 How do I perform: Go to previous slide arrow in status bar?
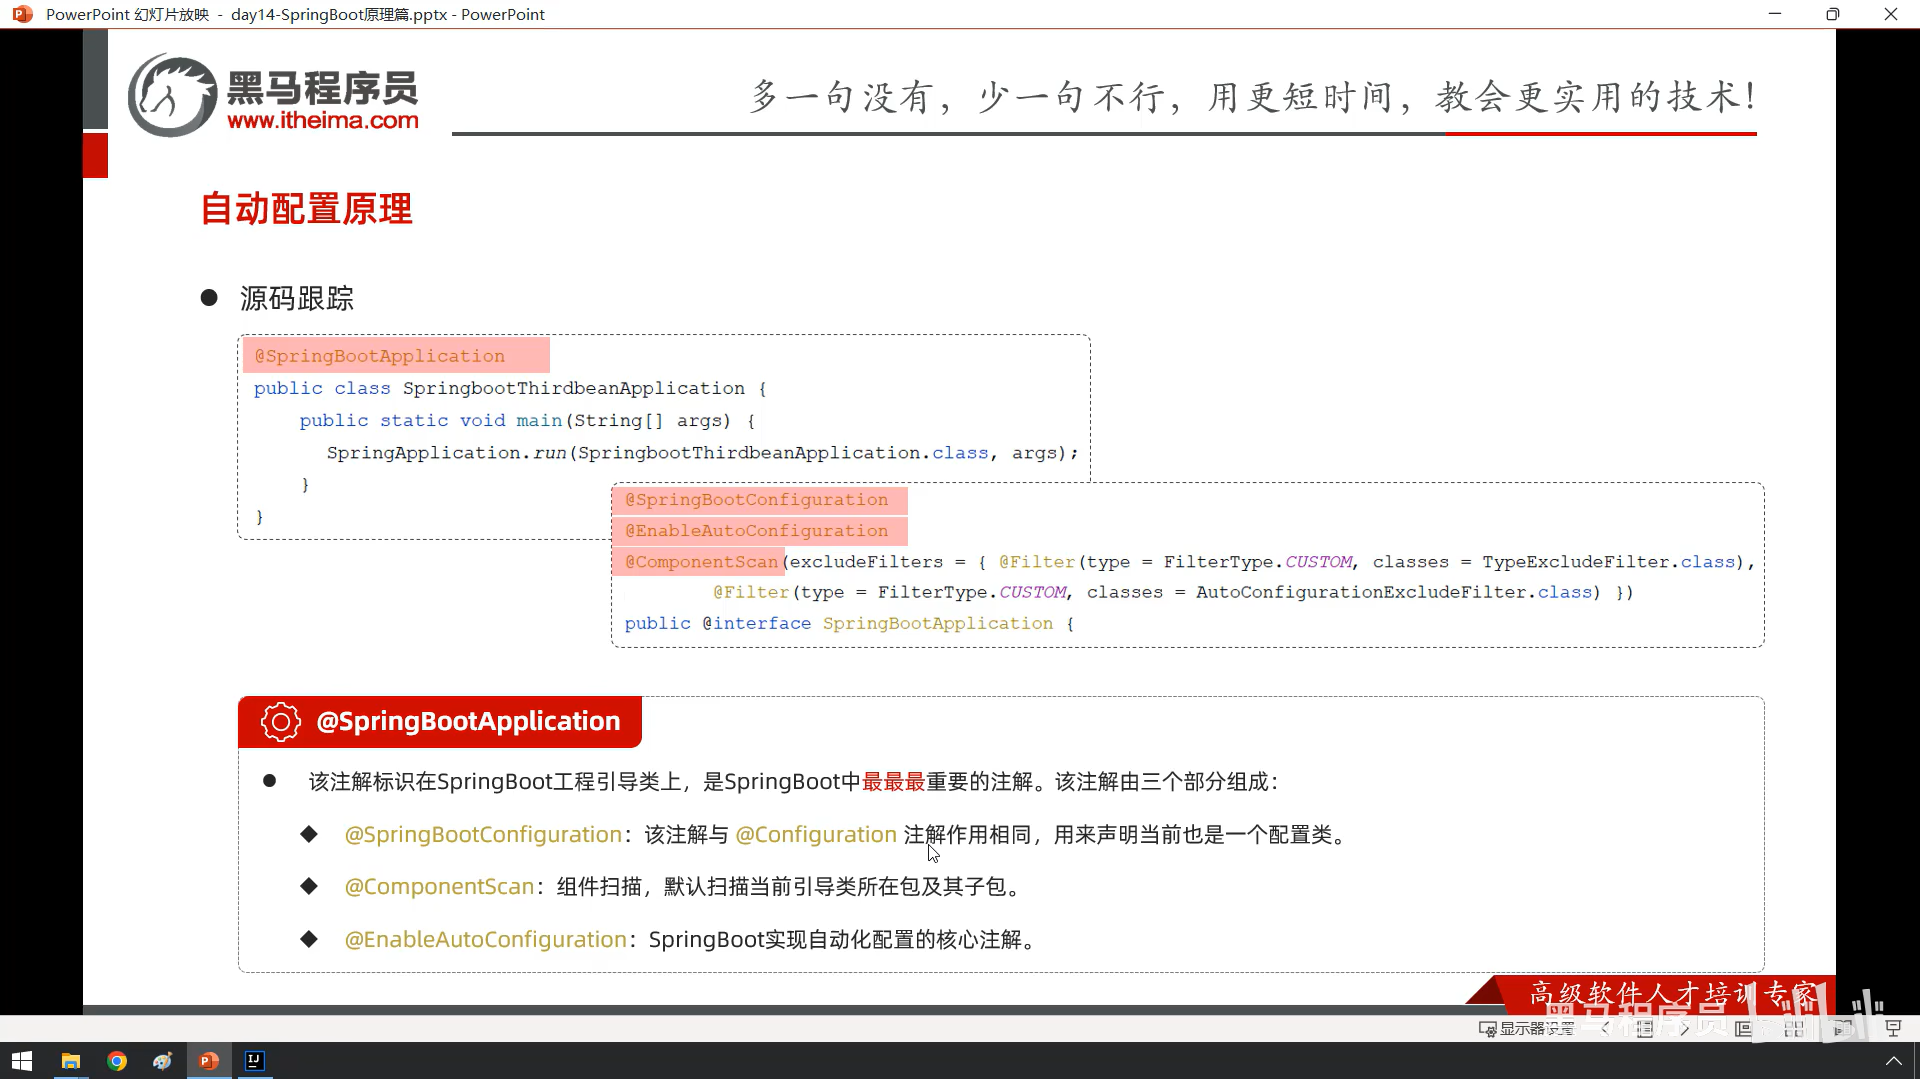click(x=1605, y=1028)
